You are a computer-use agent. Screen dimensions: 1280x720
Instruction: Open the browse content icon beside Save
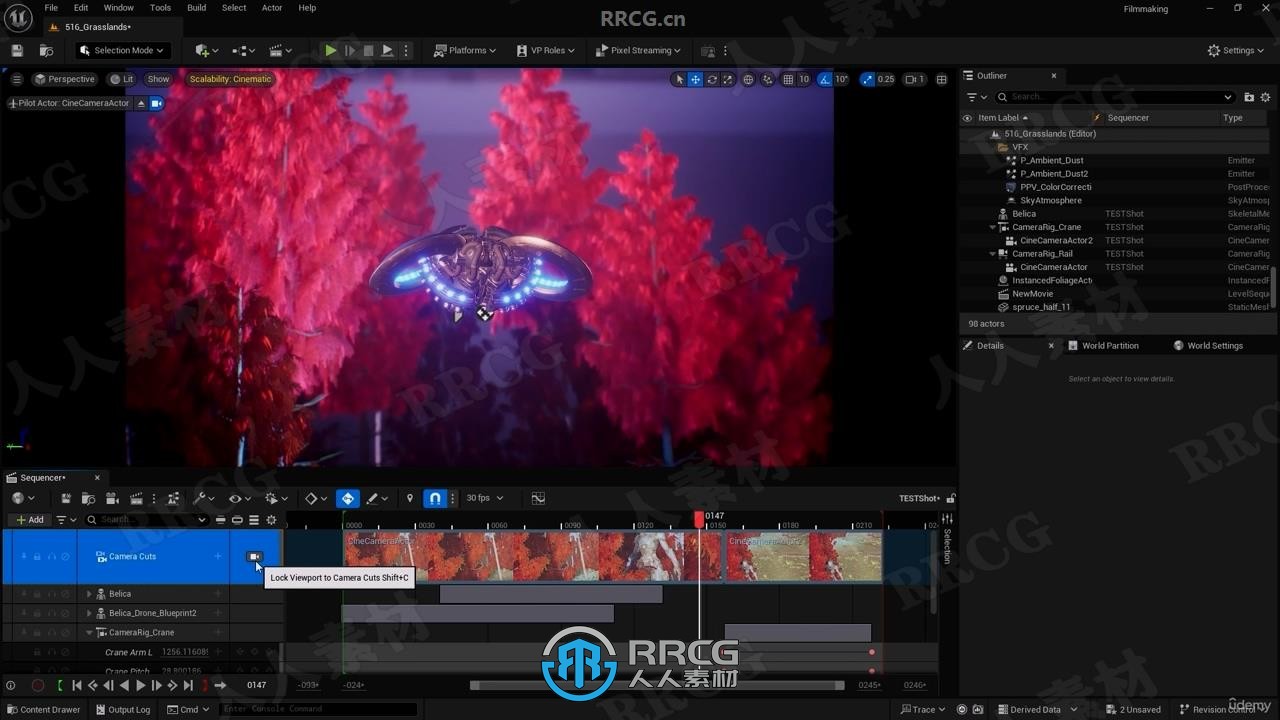point(46,50)
